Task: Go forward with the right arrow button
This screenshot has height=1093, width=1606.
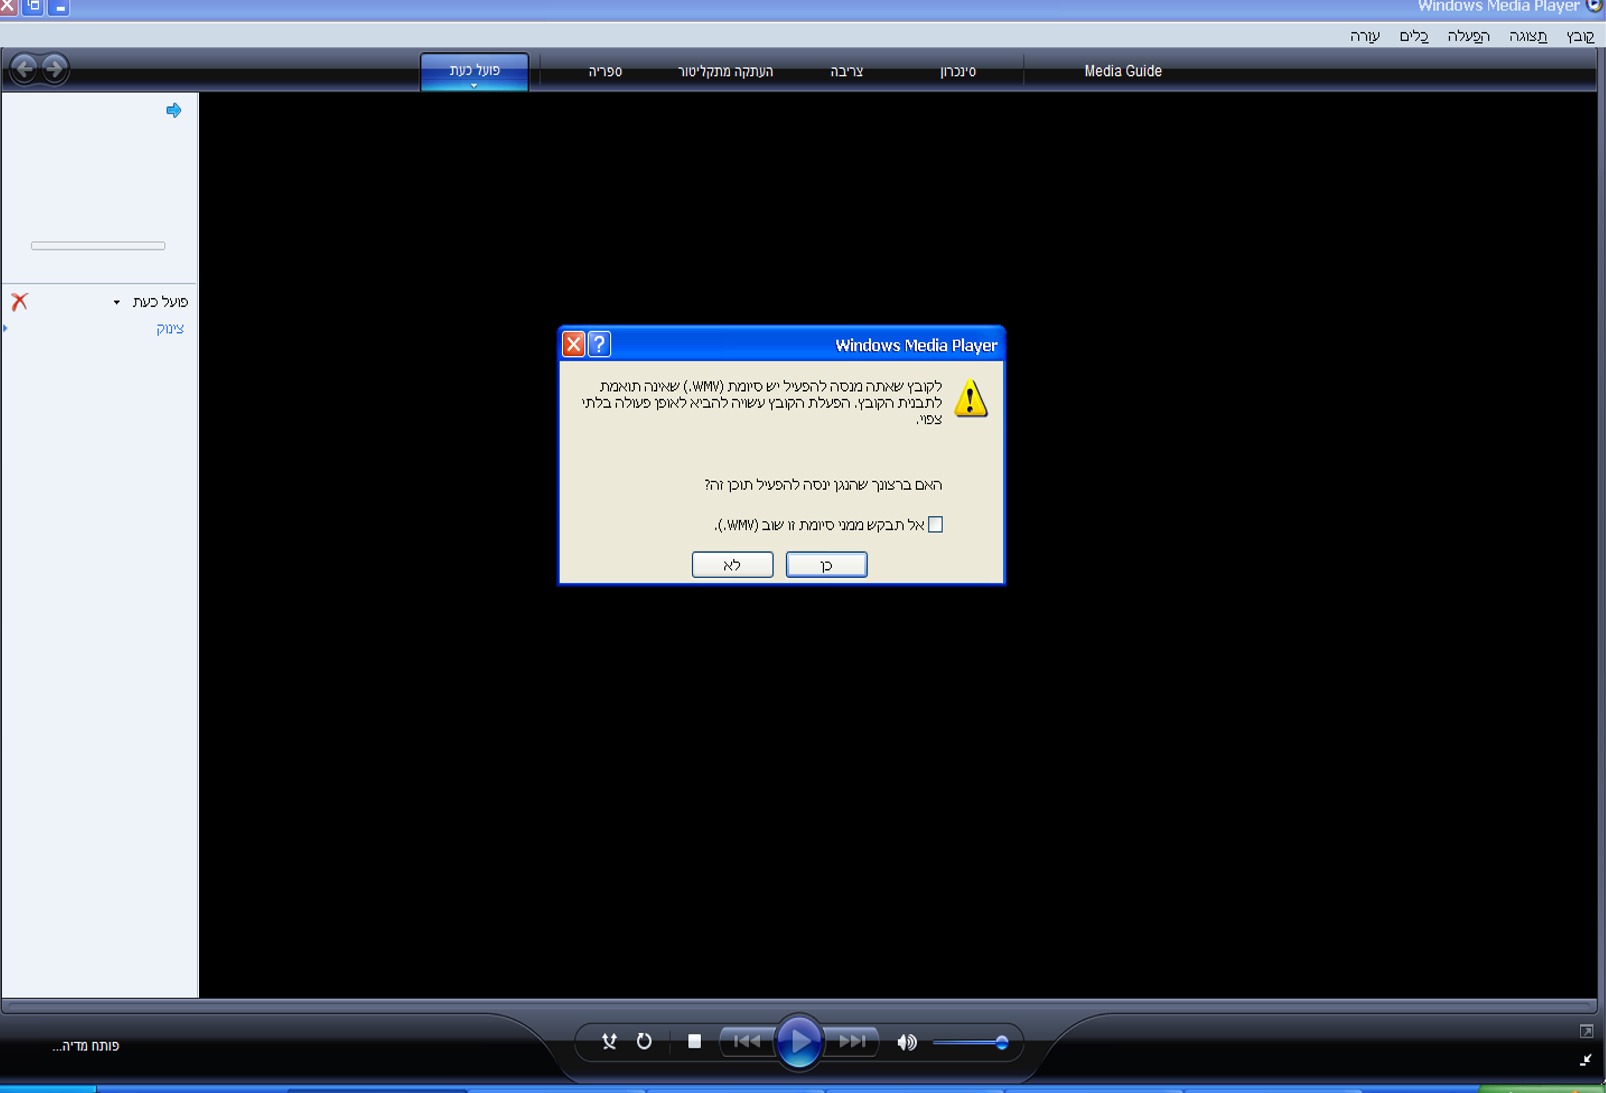Action: tap(55, 68)
